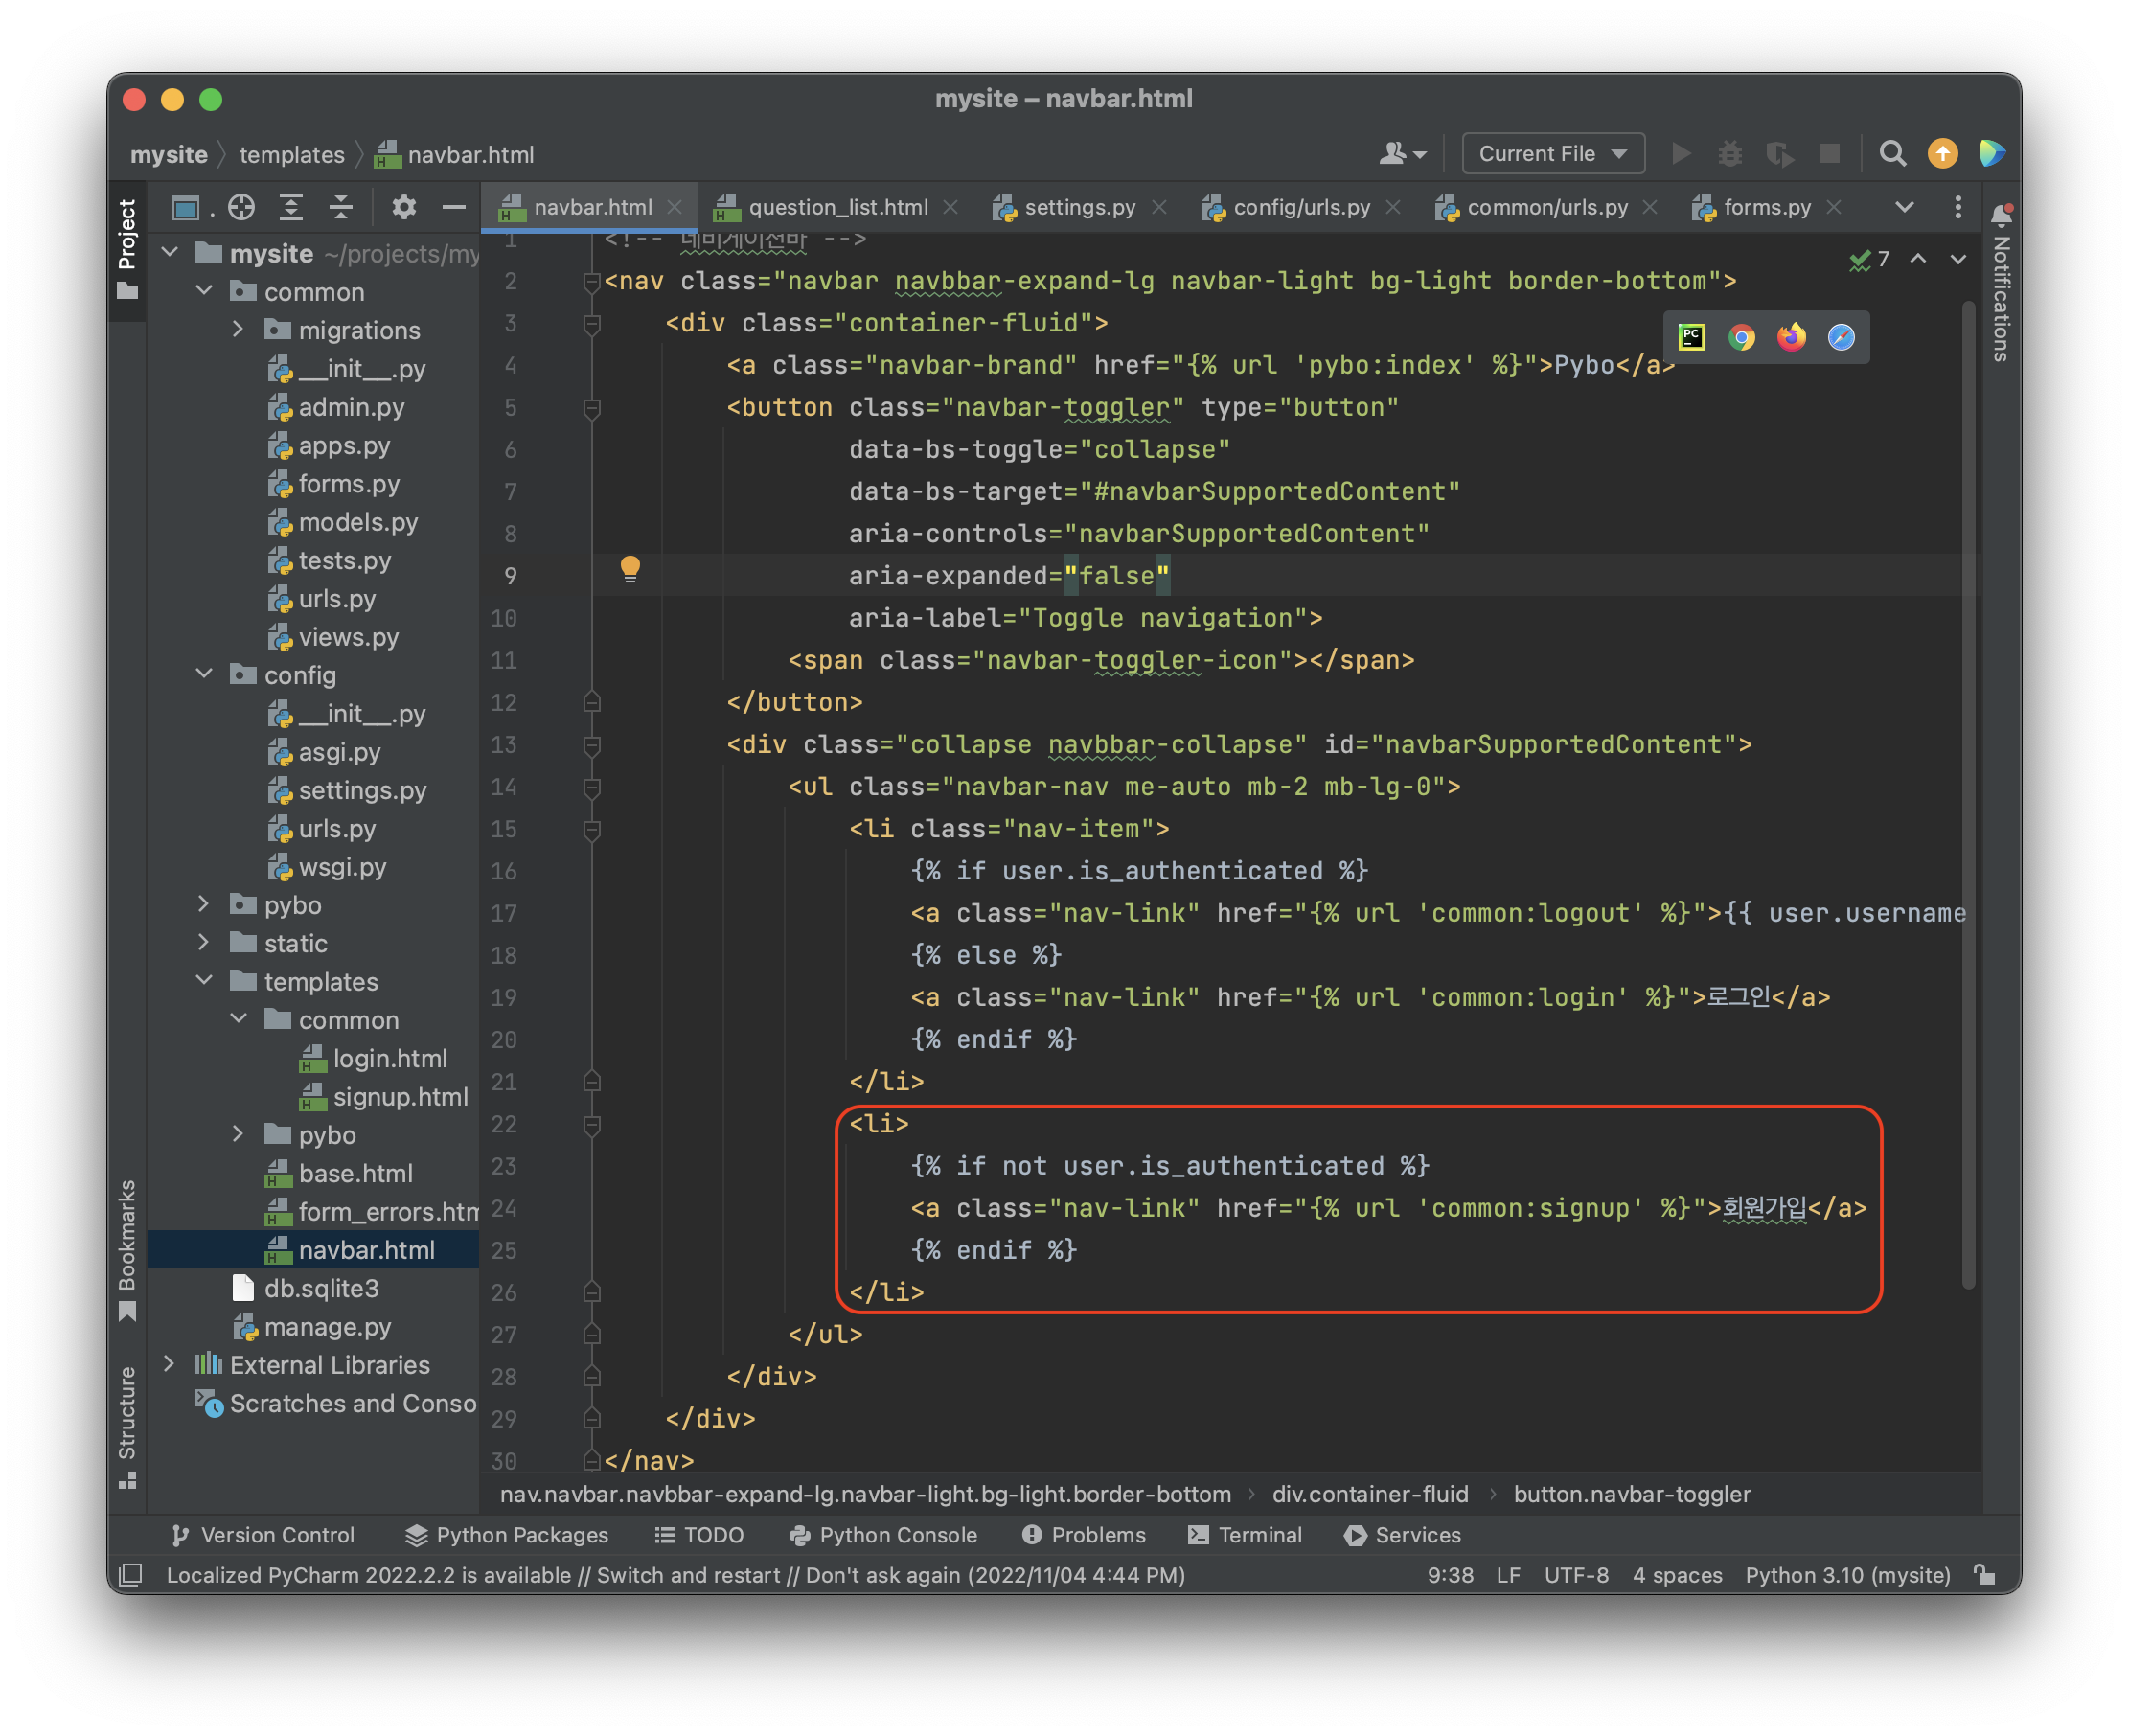Select opened file locate target icon

click(241, 207)
